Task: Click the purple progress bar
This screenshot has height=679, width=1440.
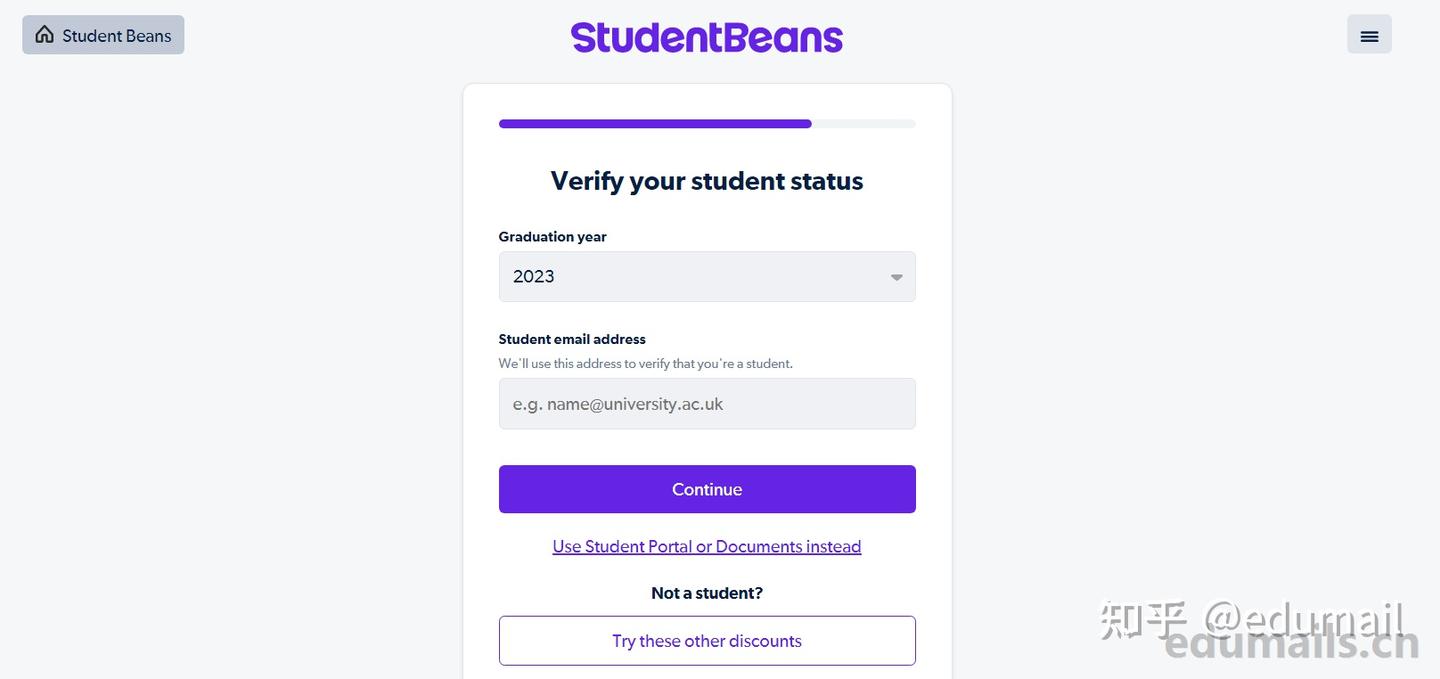Action: click(x=655, y=123)
